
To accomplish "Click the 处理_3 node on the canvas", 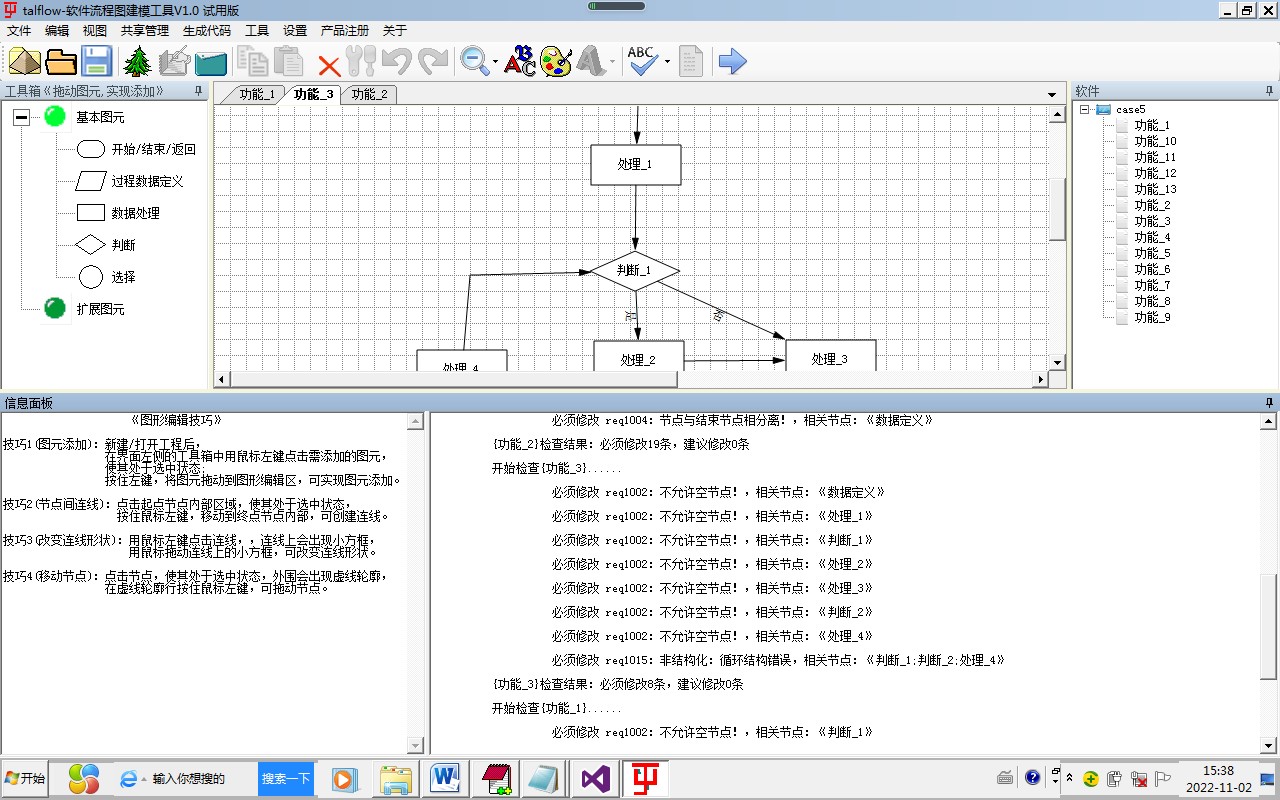I will point(830,358).
